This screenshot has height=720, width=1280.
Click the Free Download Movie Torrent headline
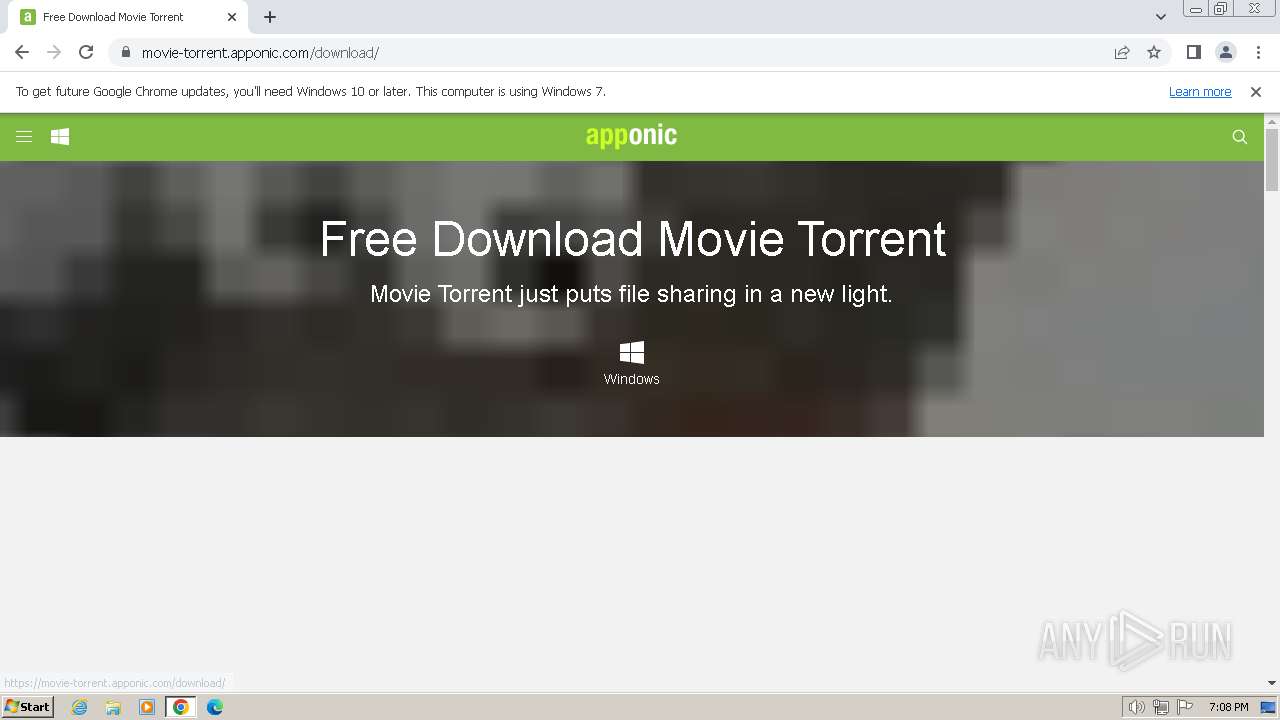pos(632,239)
